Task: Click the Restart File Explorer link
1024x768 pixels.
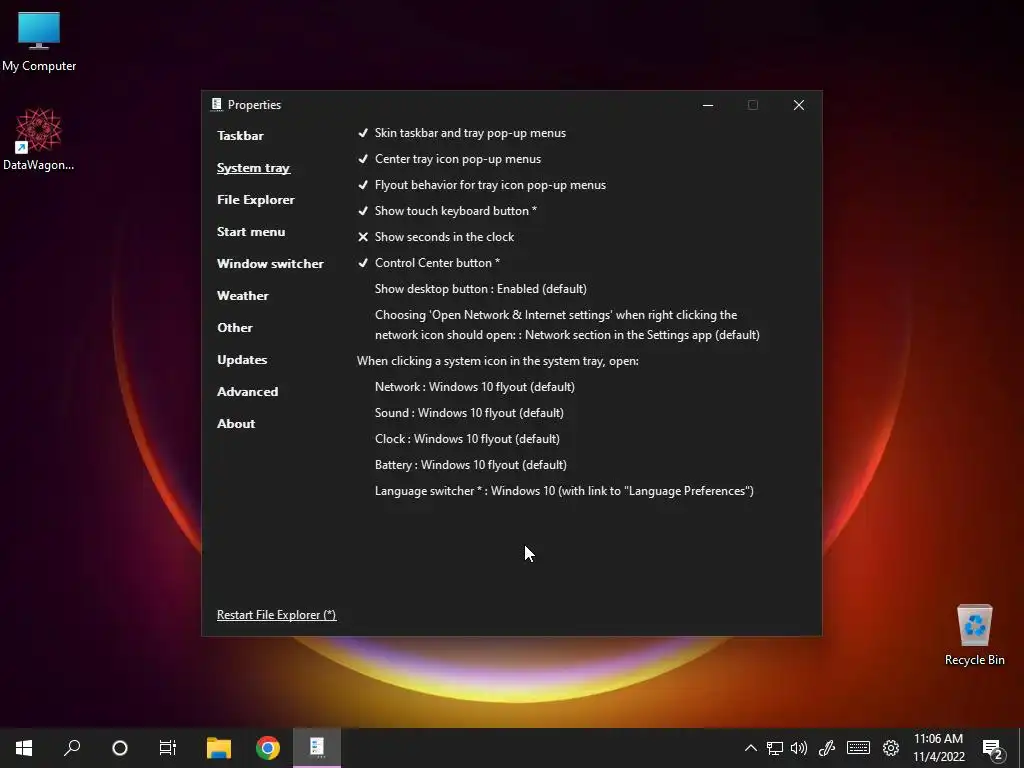Action: (276, 615)
